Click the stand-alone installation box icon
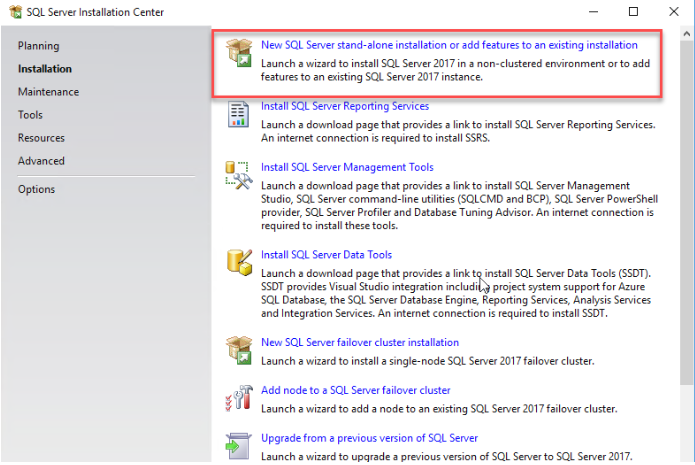The image size is (695, 465). coord(239,53)
